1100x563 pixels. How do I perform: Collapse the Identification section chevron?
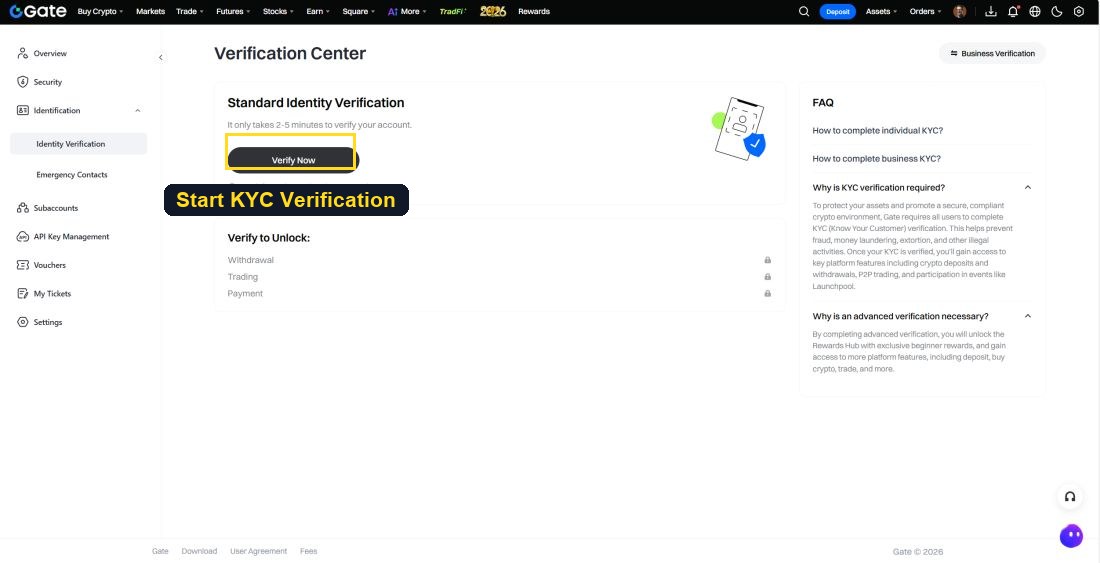tap(138, 111)
